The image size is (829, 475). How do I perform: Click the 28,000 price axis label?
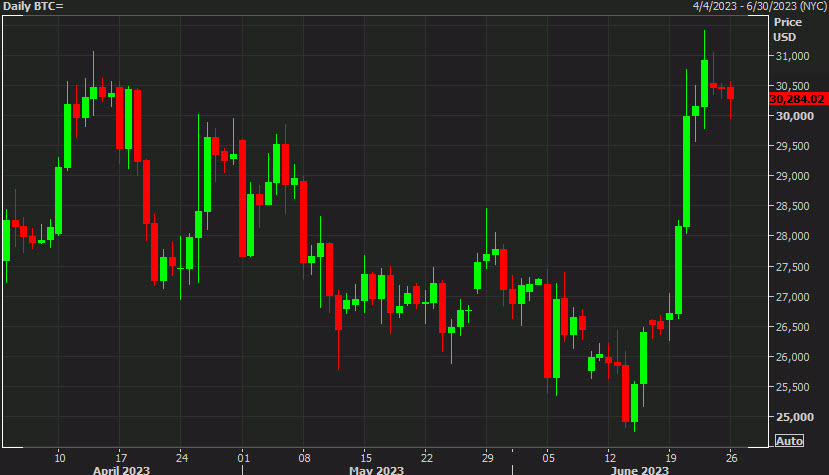click(x=792, y=237)
